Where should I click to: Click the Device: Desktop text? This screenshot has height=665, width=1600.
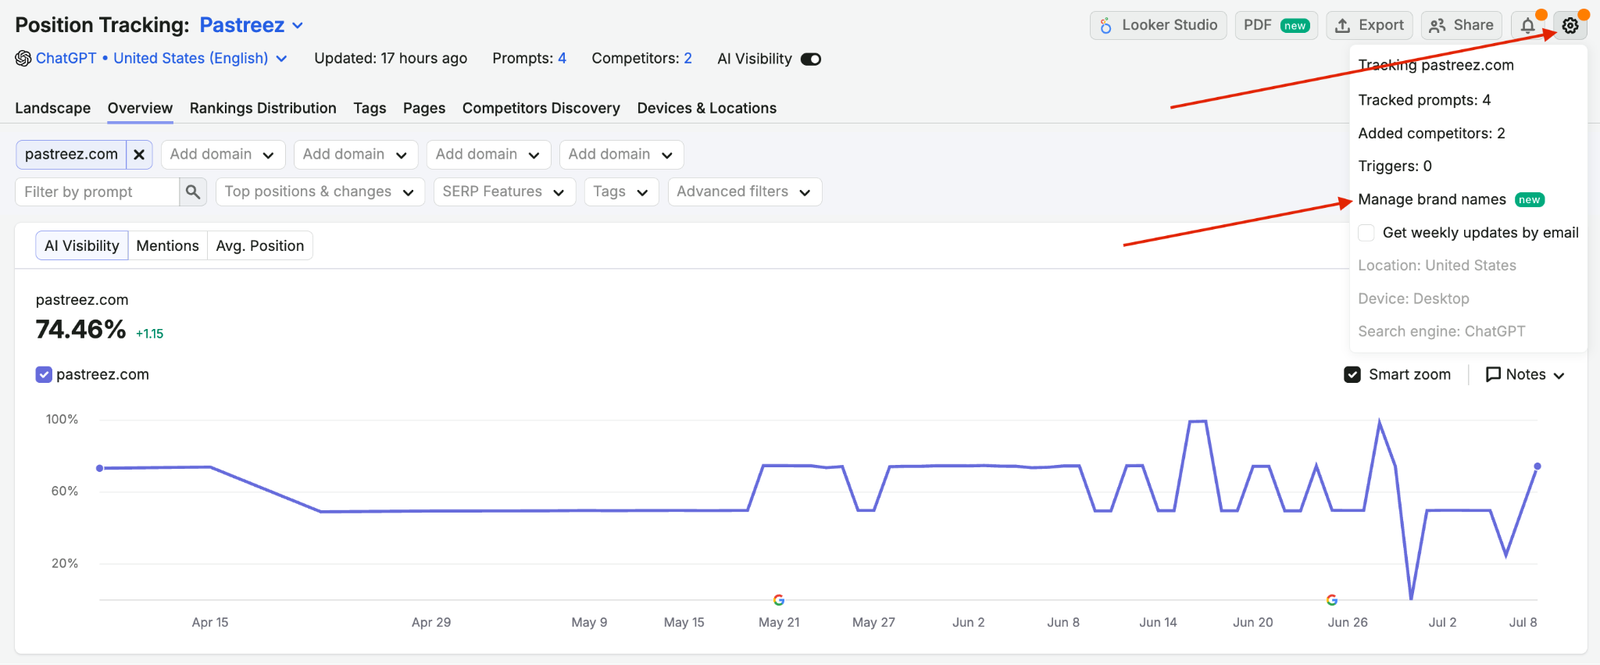[1414, 299]
